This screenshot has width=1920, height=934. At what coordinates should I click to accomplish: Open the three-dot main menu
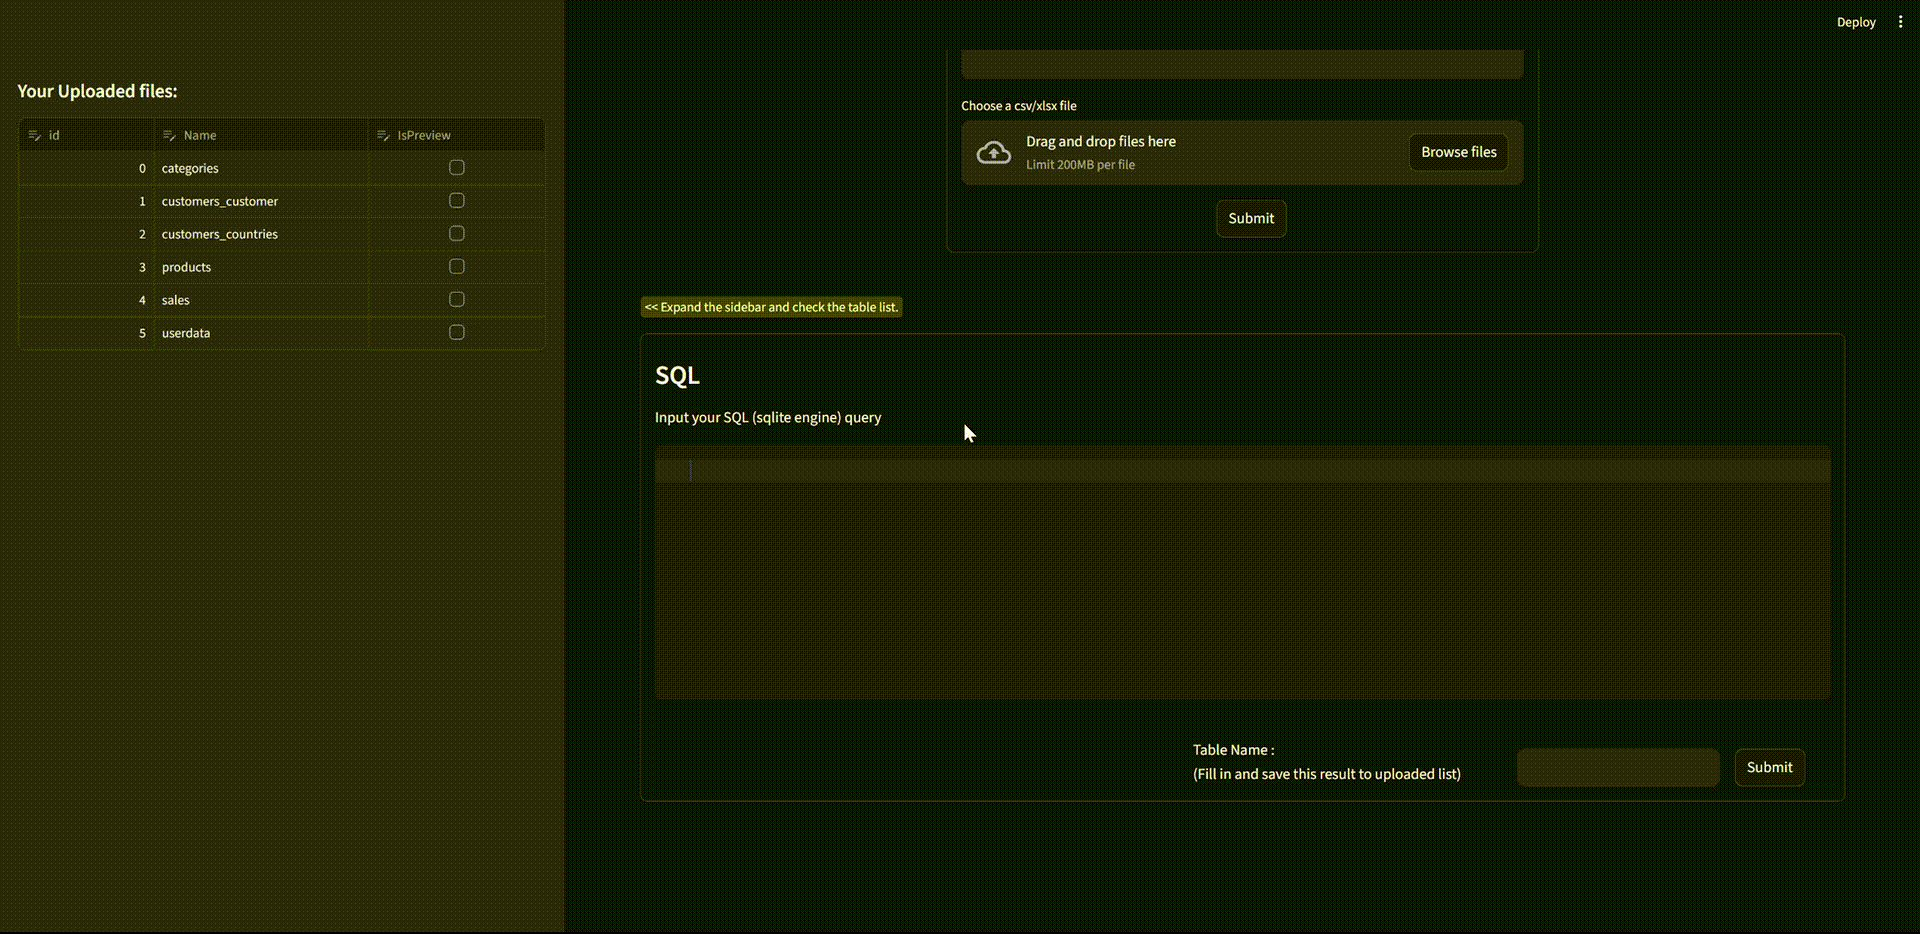pyautogui.click(x=1900, y=22)
